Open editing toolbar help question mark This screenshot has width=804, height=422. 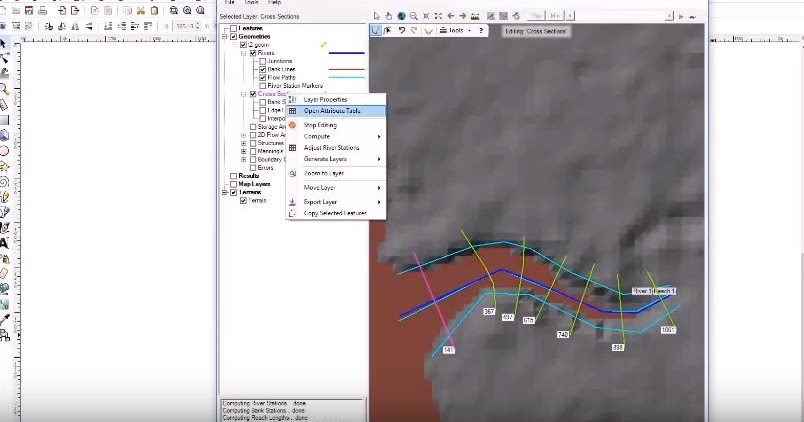pyautogui.click(x=481, y=31)
